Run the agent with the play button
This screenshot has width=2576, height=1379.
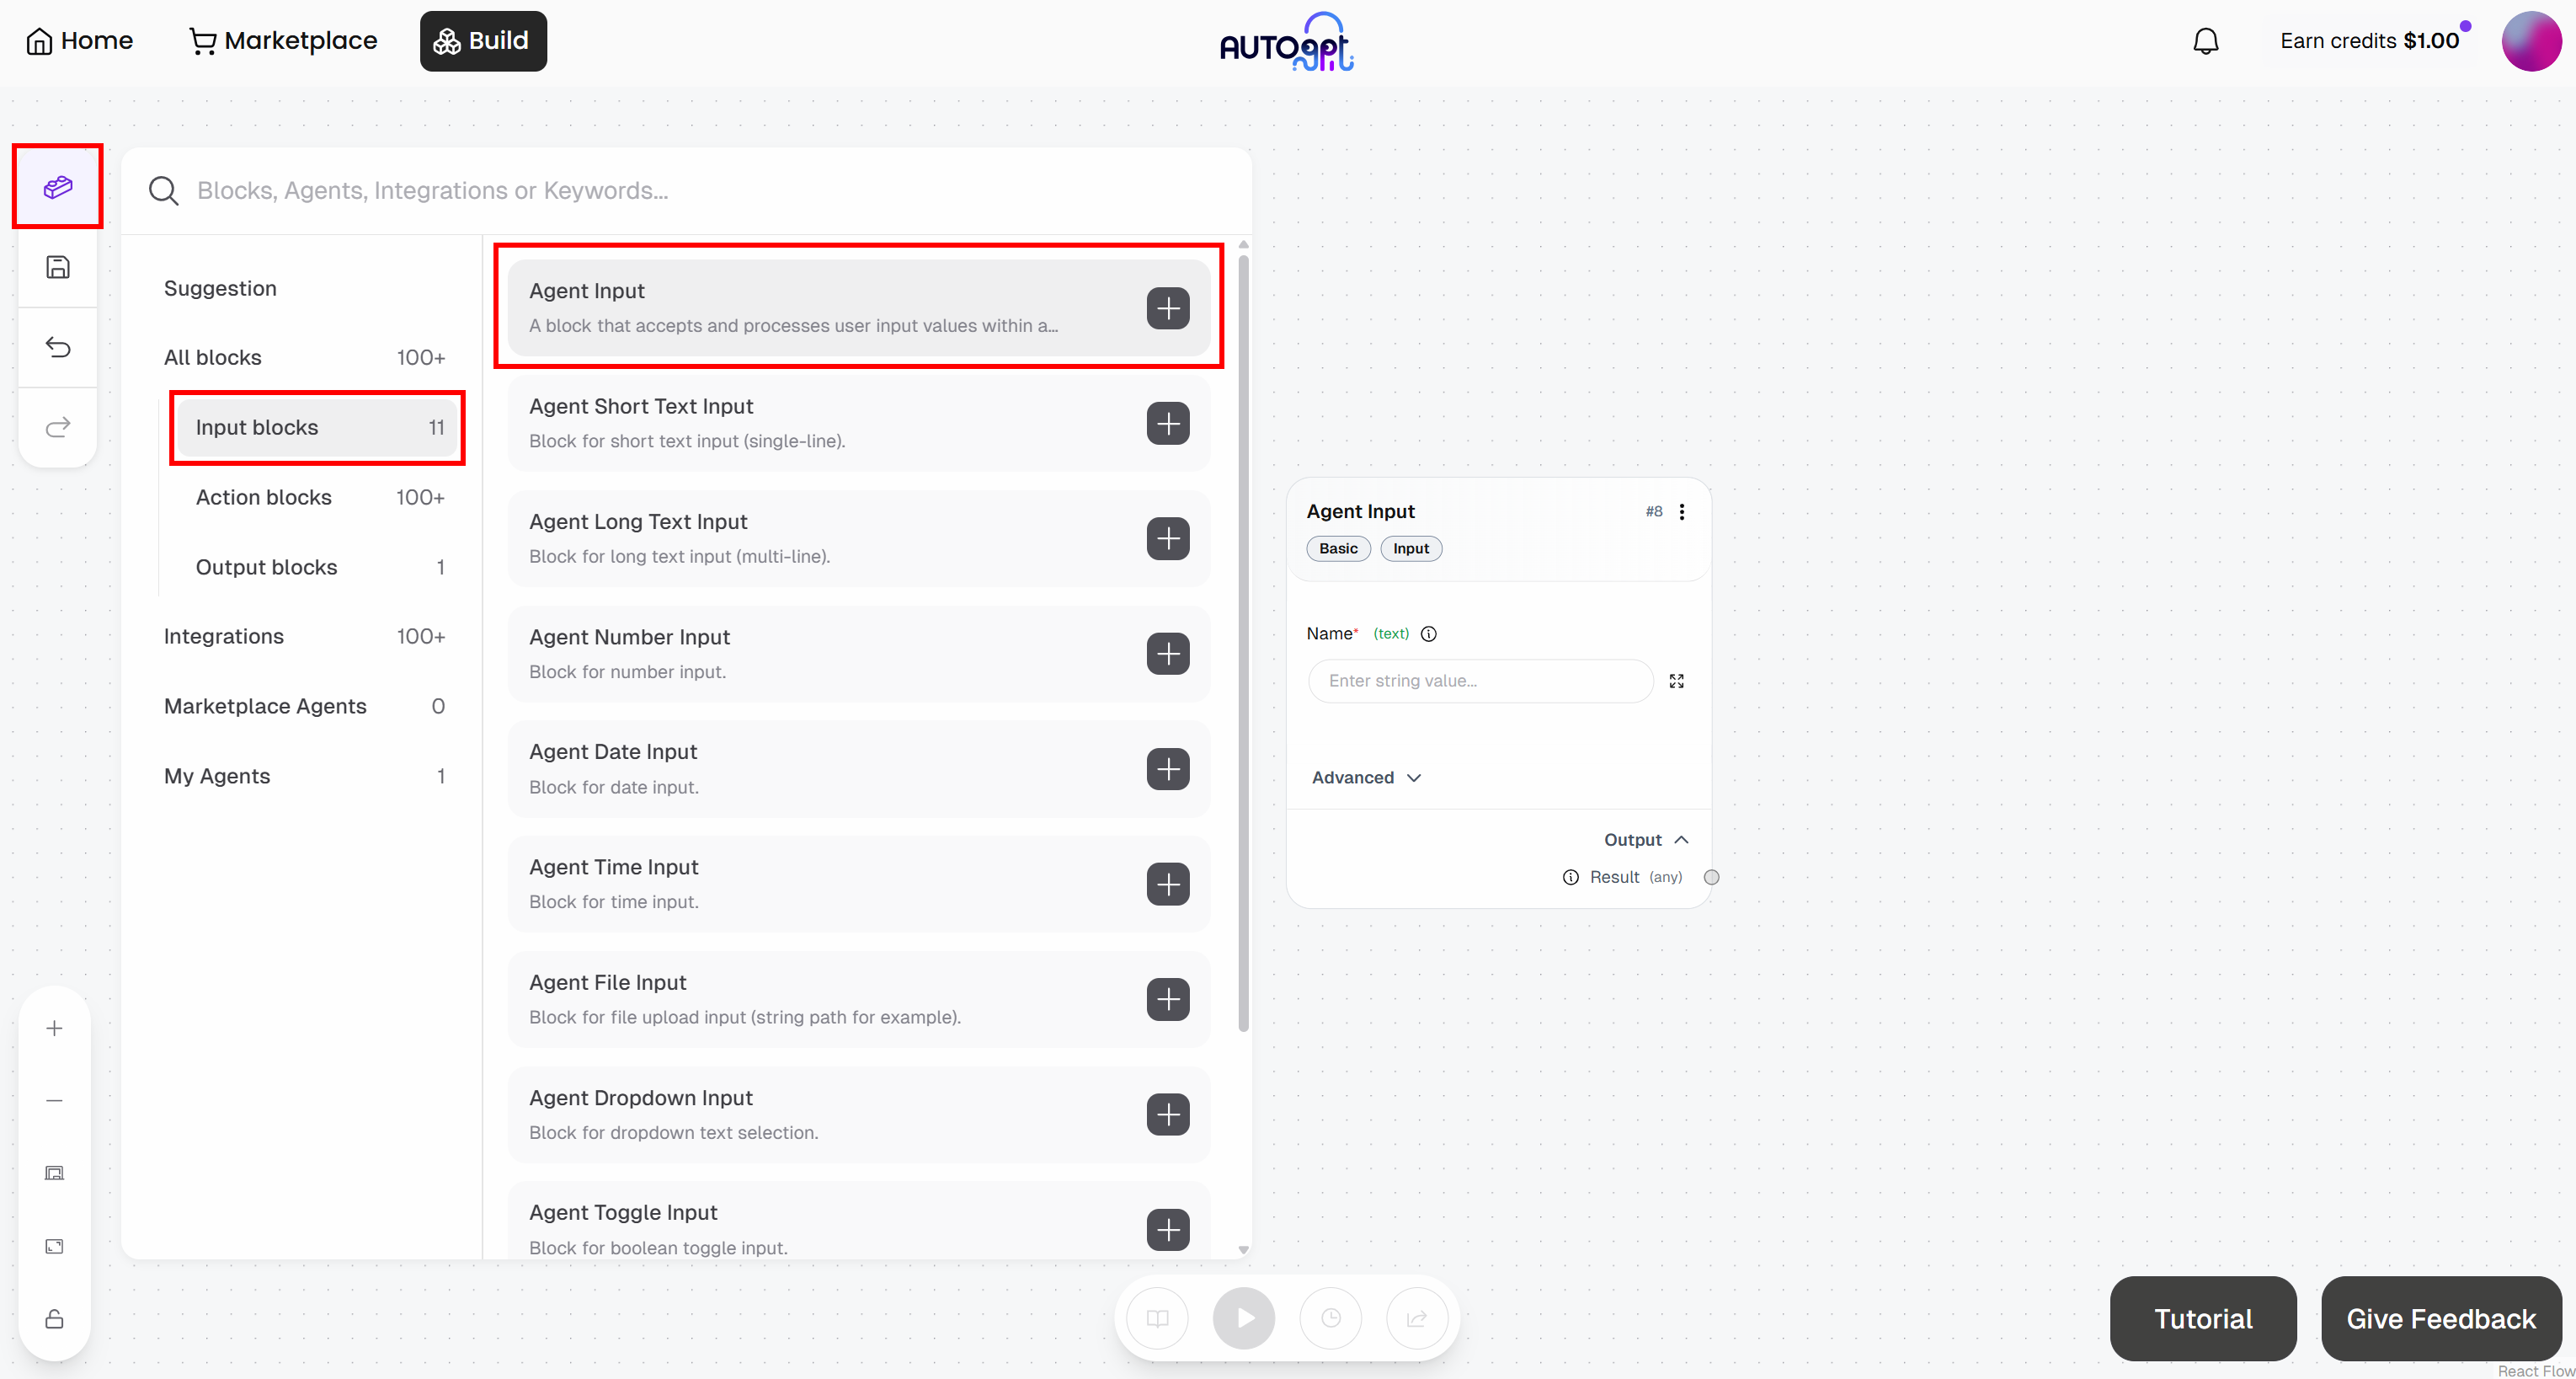(x=1243, y=1318)
